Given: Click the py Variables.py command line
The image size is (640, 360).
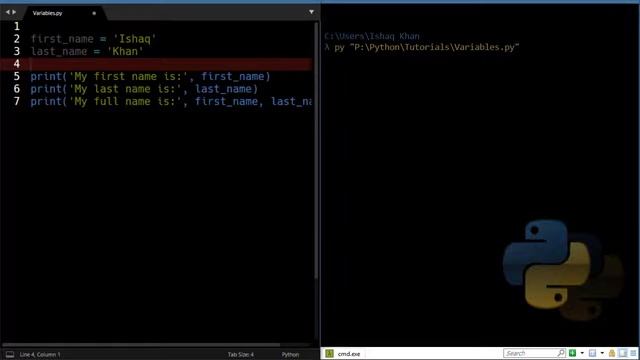Looking at the screenshot, I should (x=427, y=47).
